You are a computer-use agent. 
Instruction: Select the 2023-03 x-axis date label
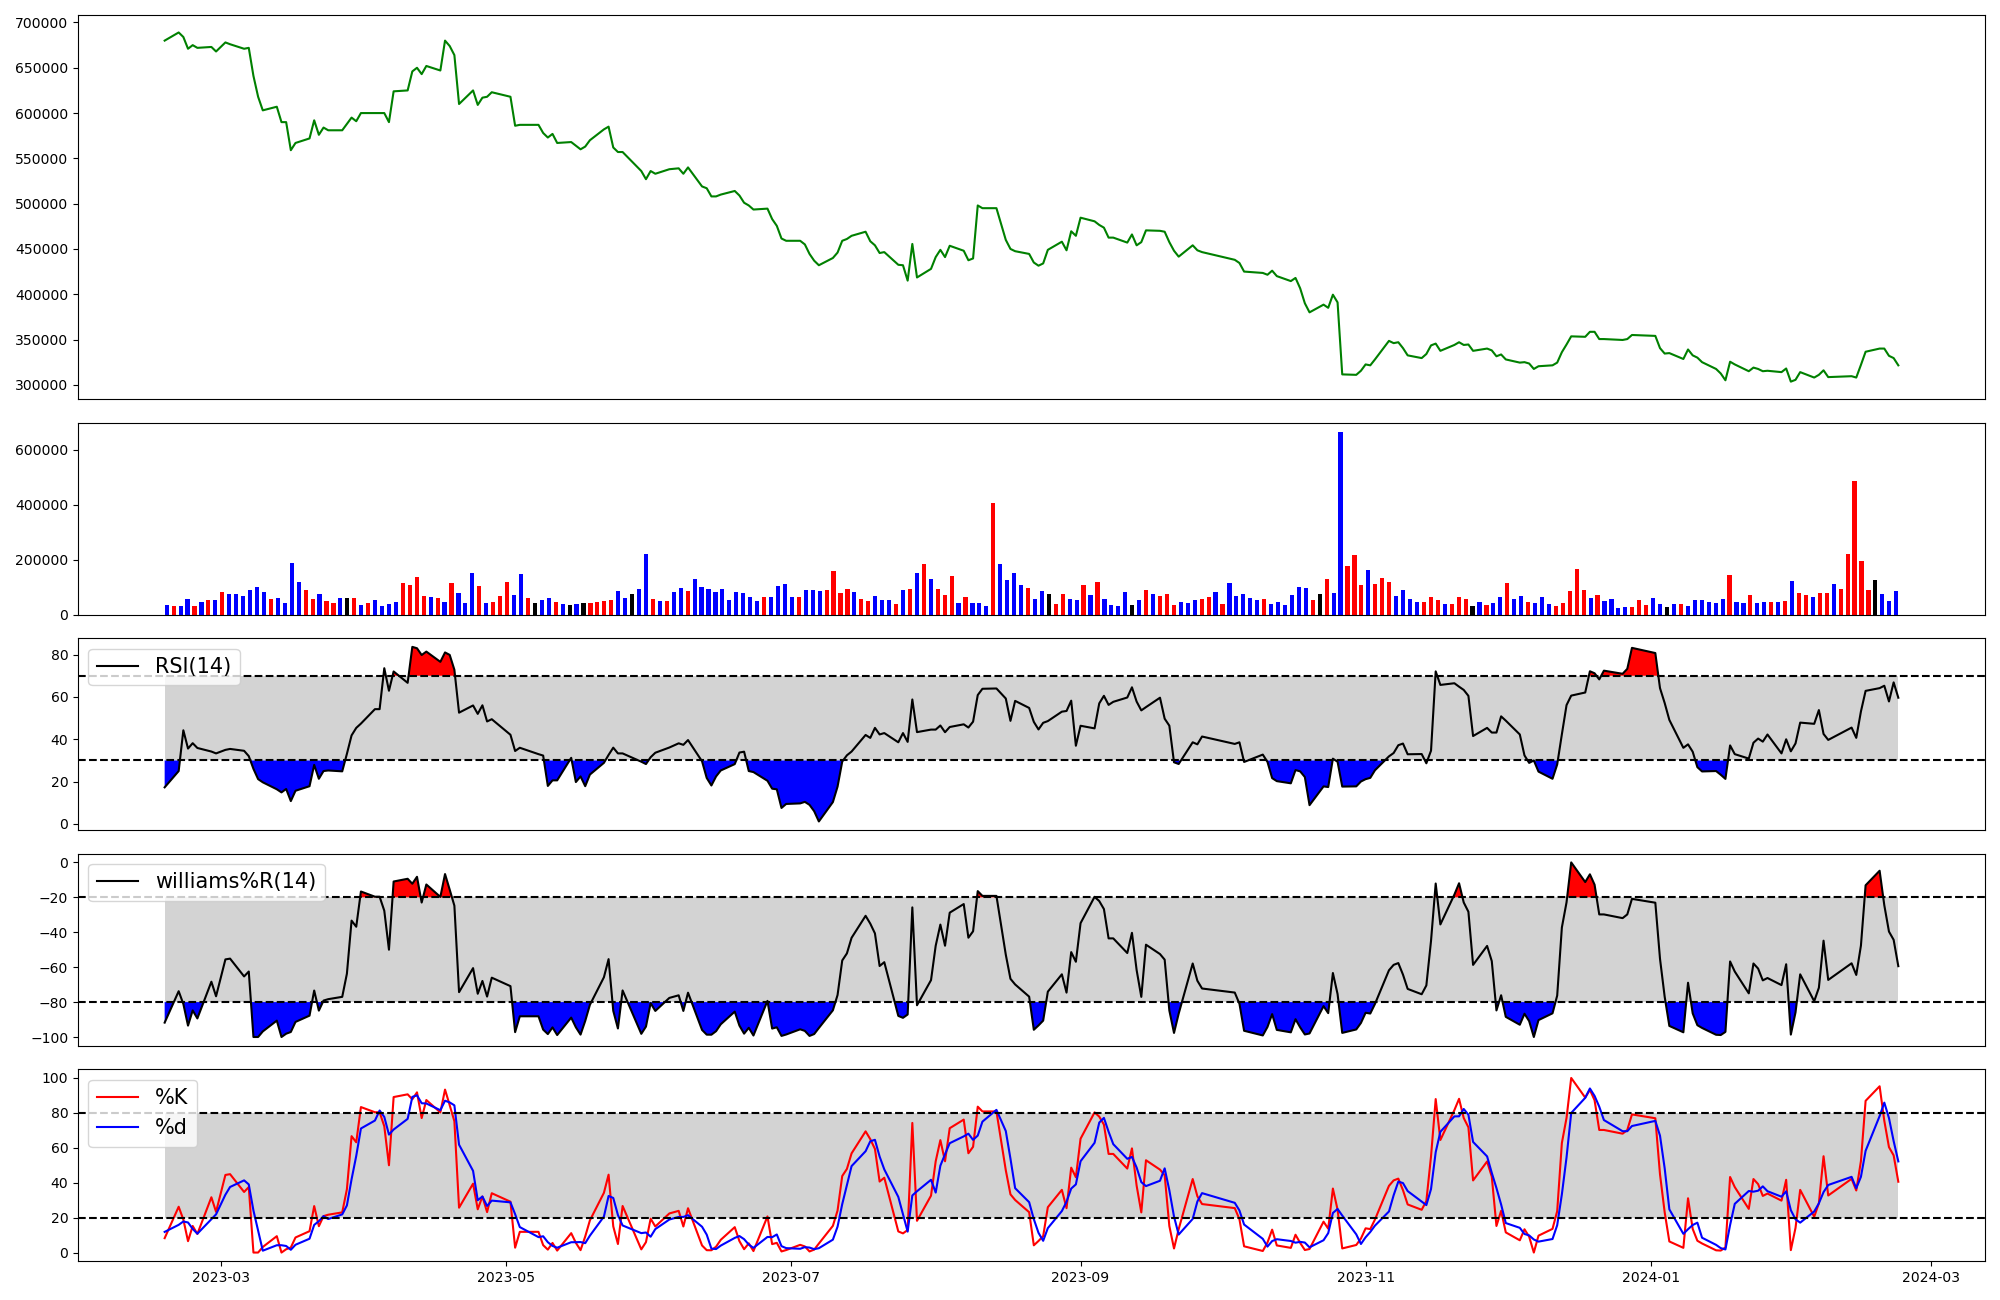coord(221,1277)
